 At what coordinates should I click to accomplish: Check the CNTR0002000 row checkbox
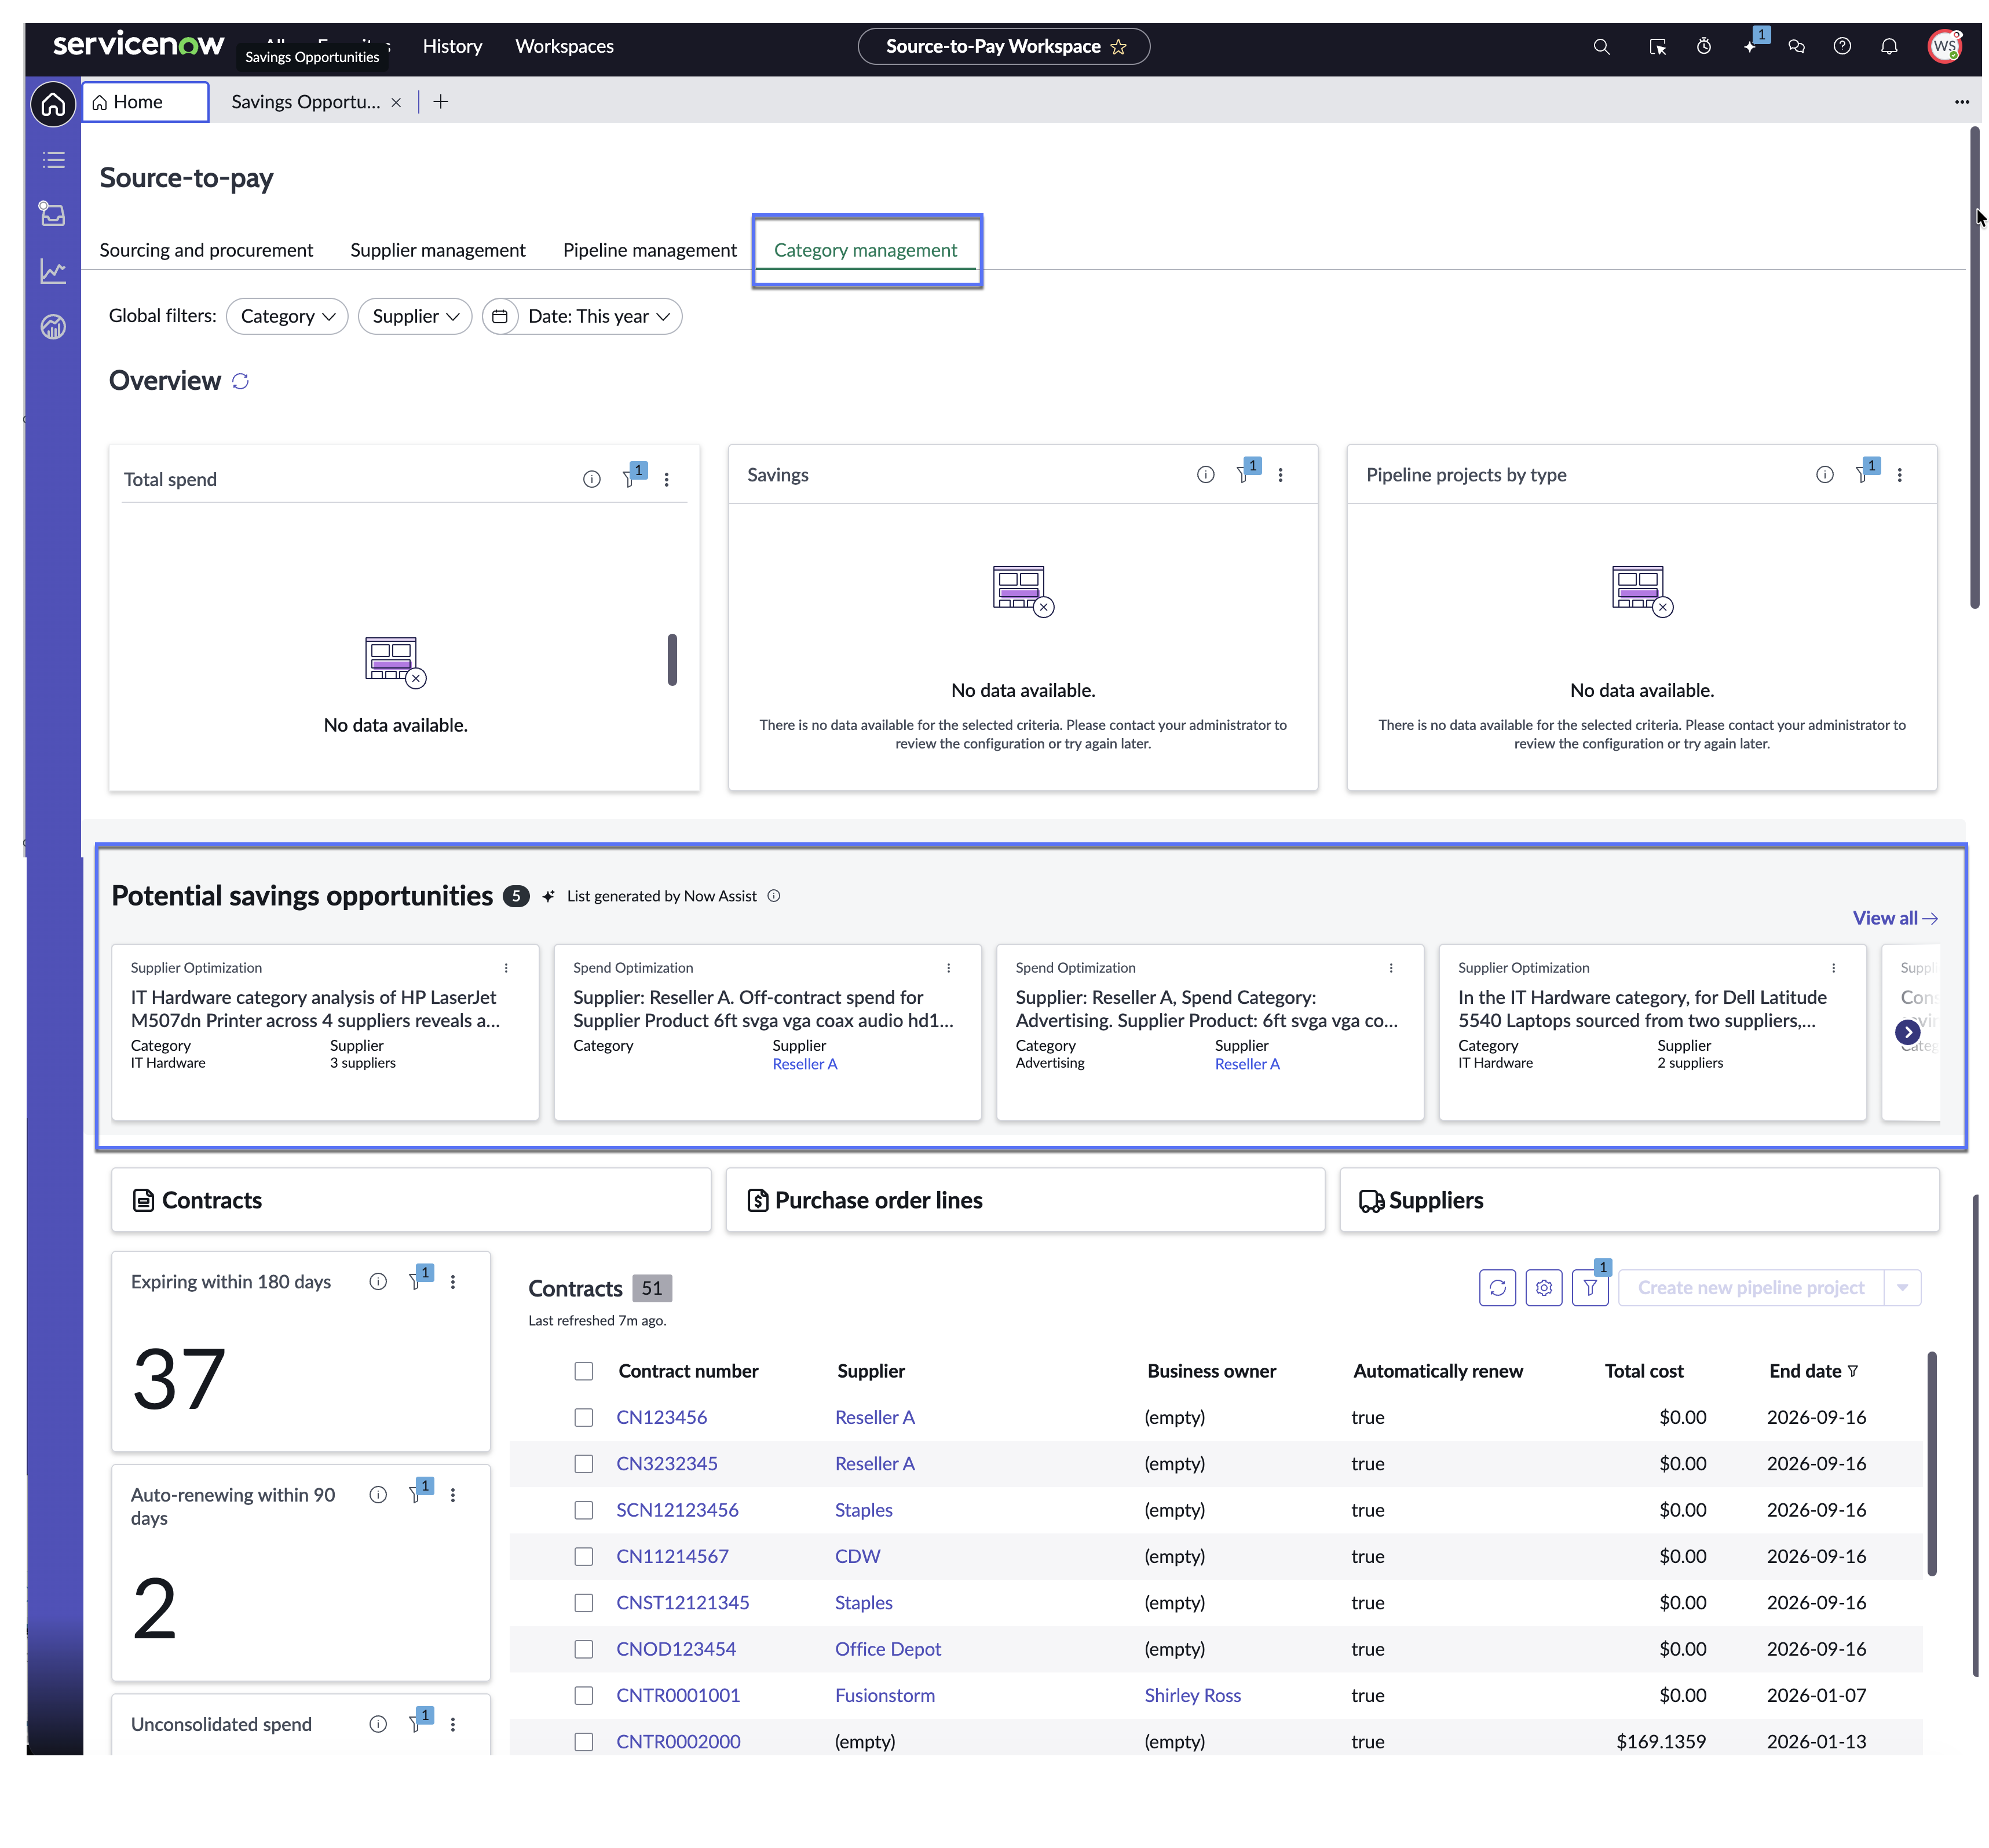584,1742
